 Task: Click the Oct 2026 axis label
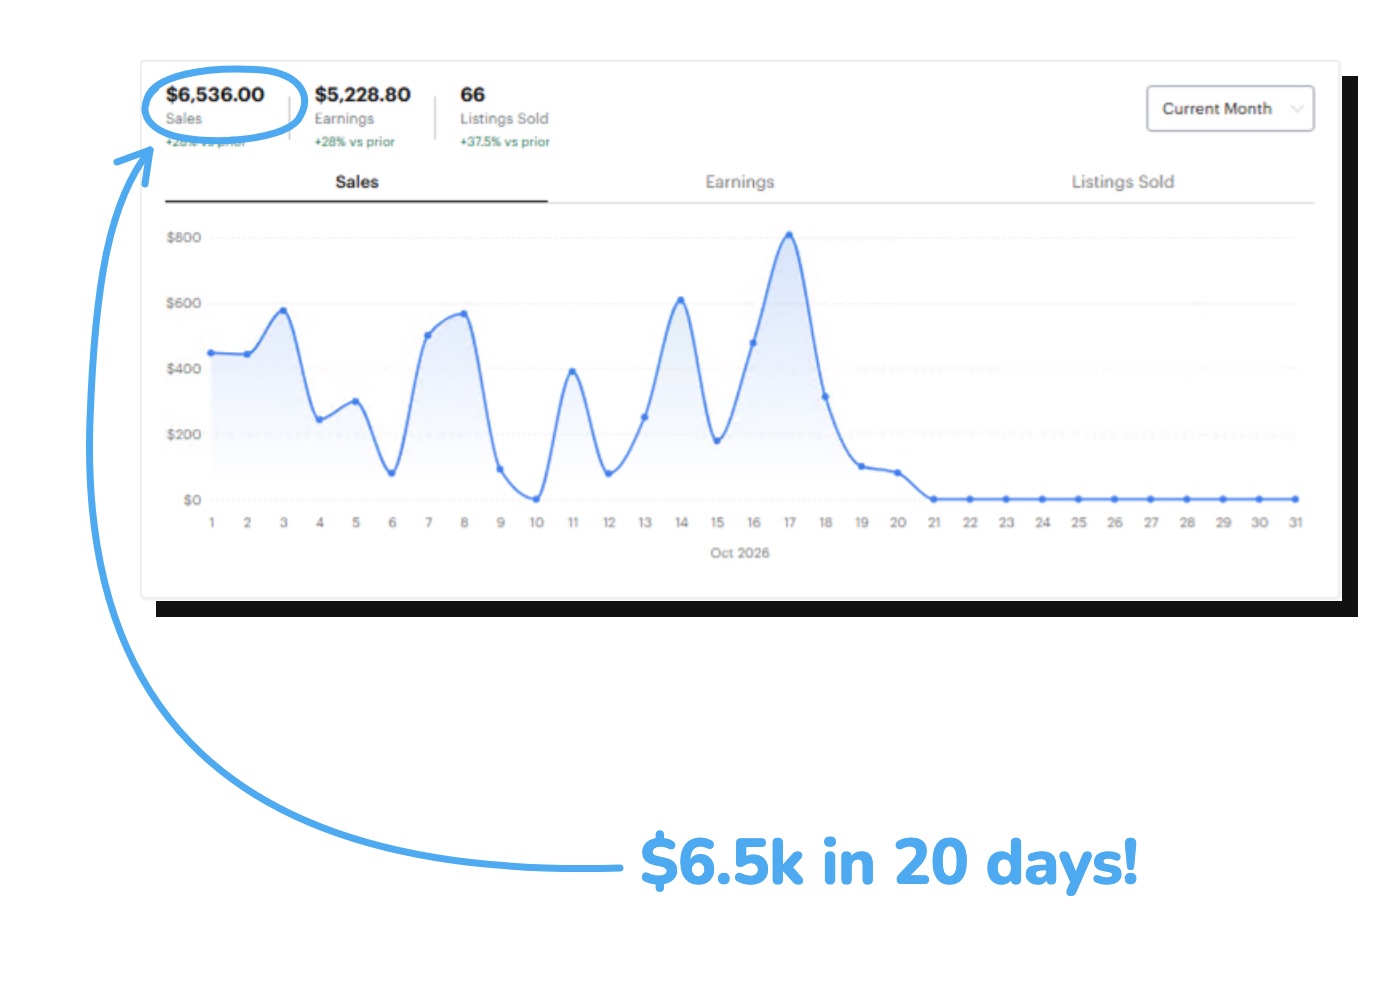coord(740,553)
